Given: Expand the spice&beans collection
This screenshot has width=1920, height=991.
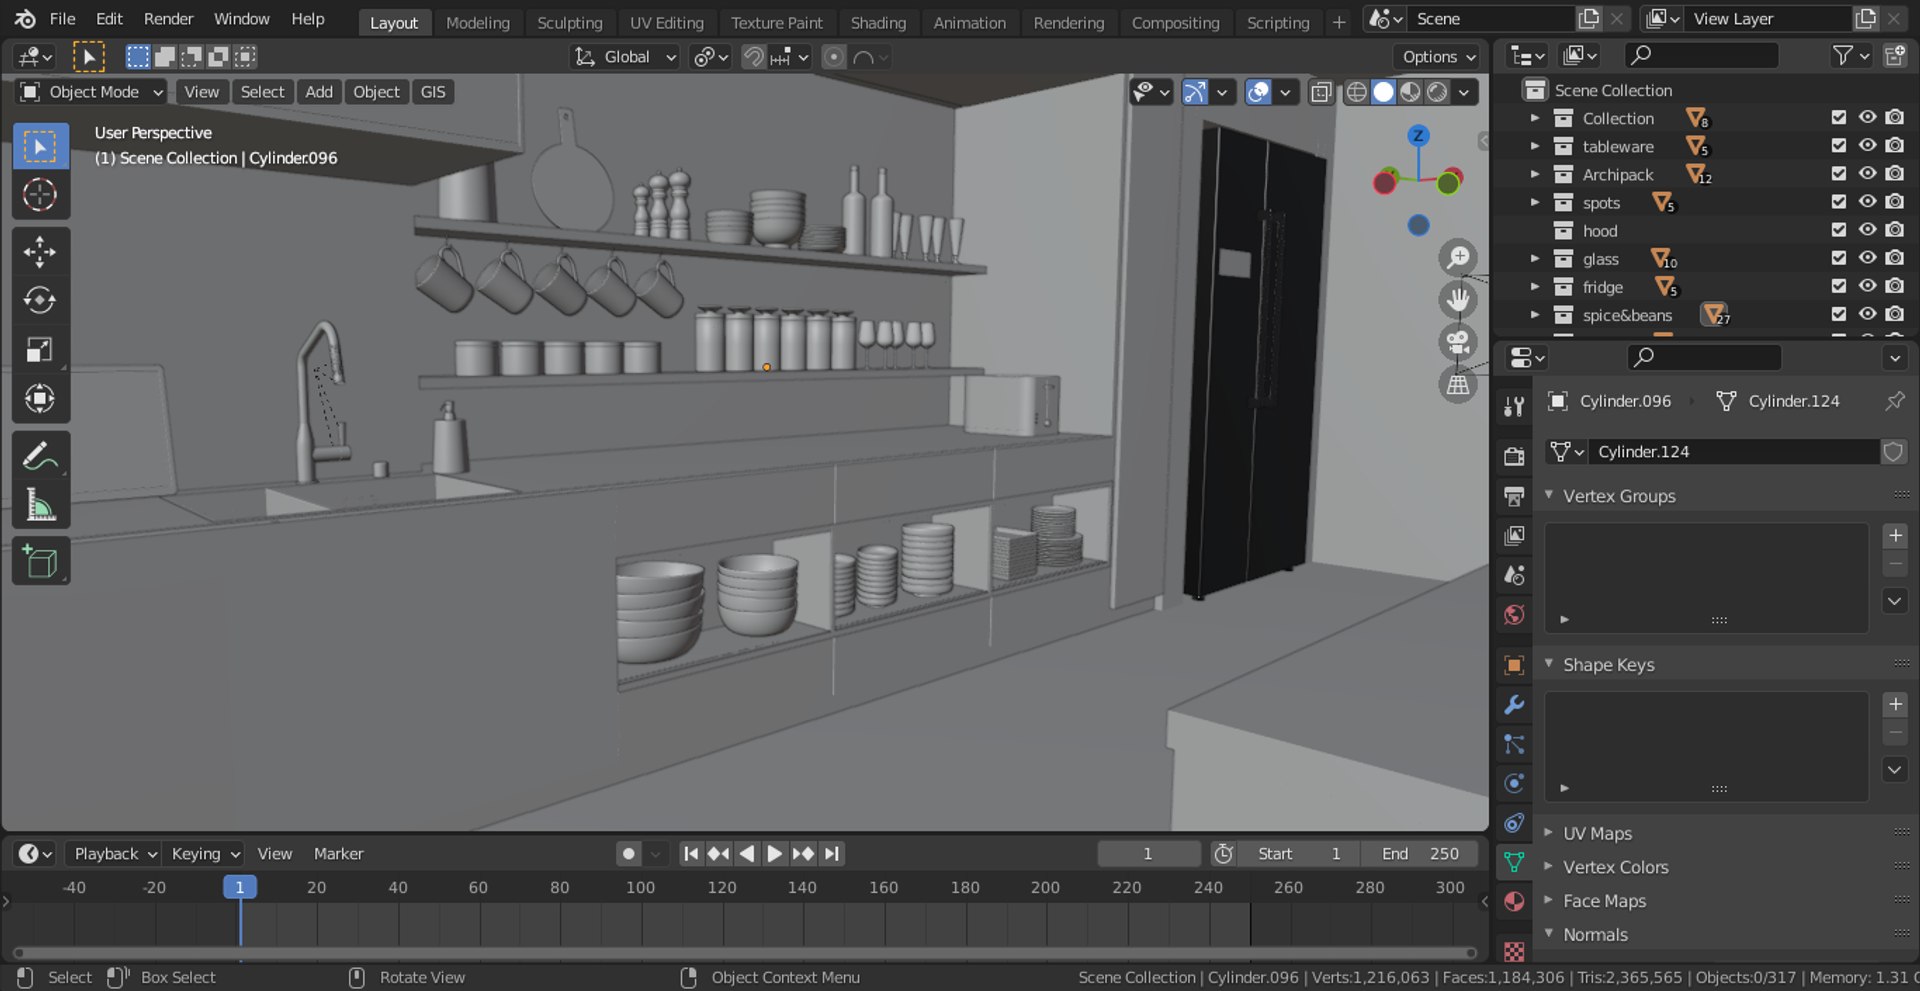Looking at the screenshot, I should [1535, 315].
